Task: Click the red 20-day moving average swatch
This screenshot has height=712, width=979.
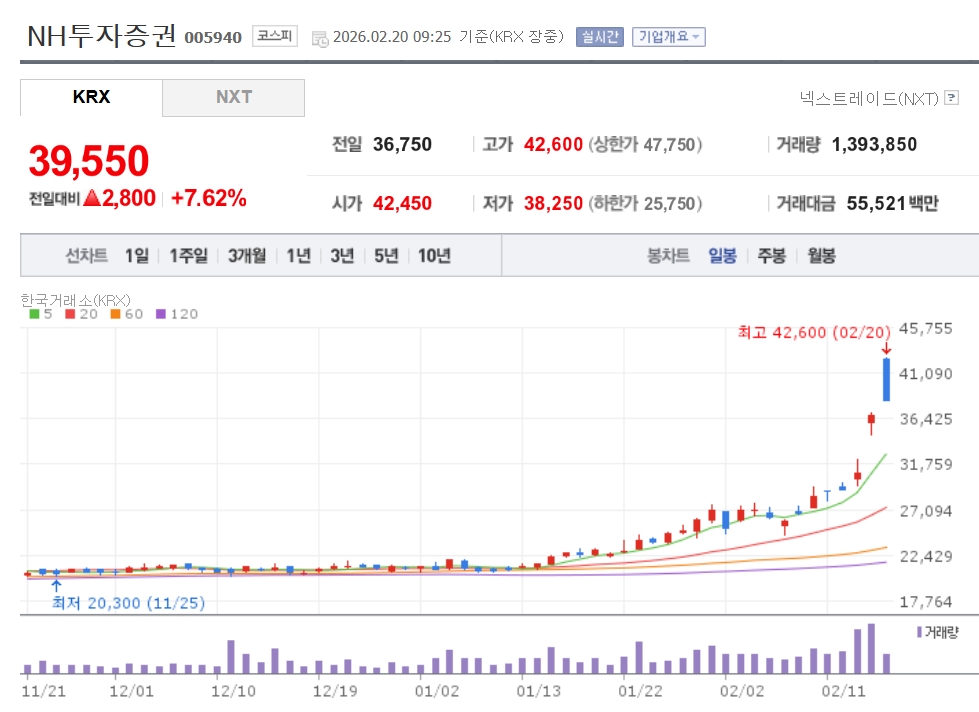Action: [x=70, y=314]
